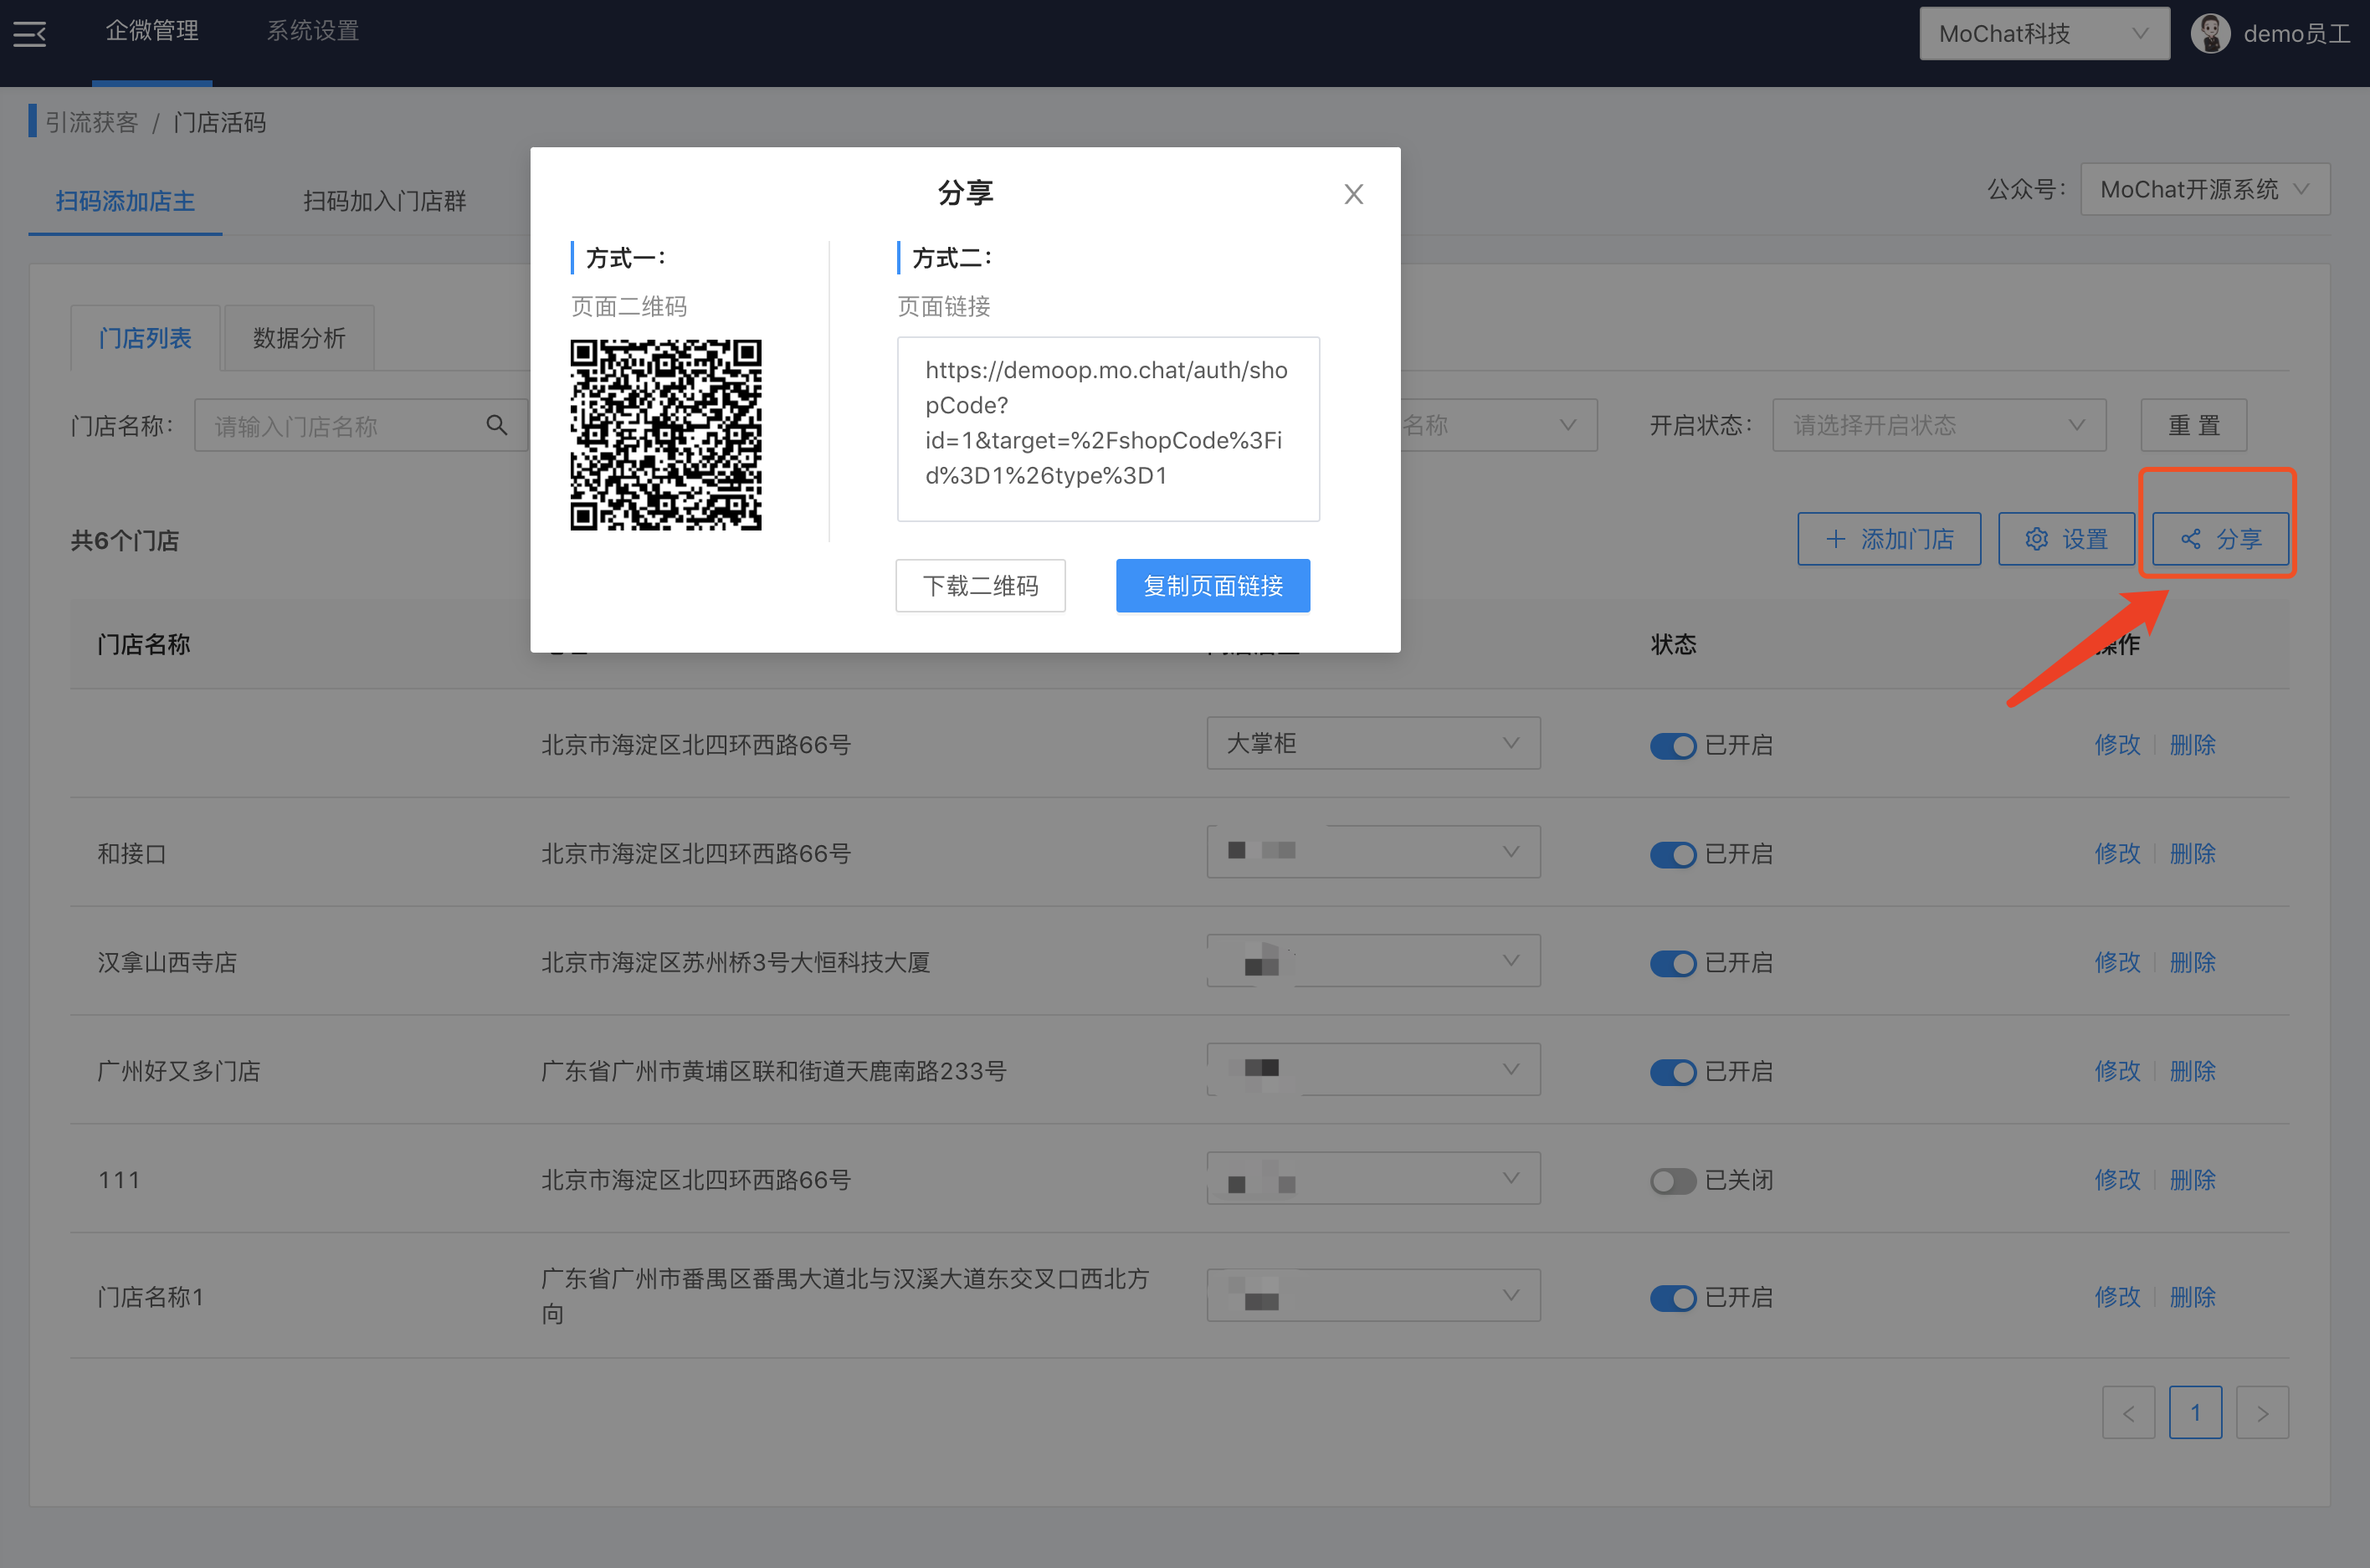Open the 数据分析 tab
Screen dimensions: 2370x1568
tap(299, 338)
